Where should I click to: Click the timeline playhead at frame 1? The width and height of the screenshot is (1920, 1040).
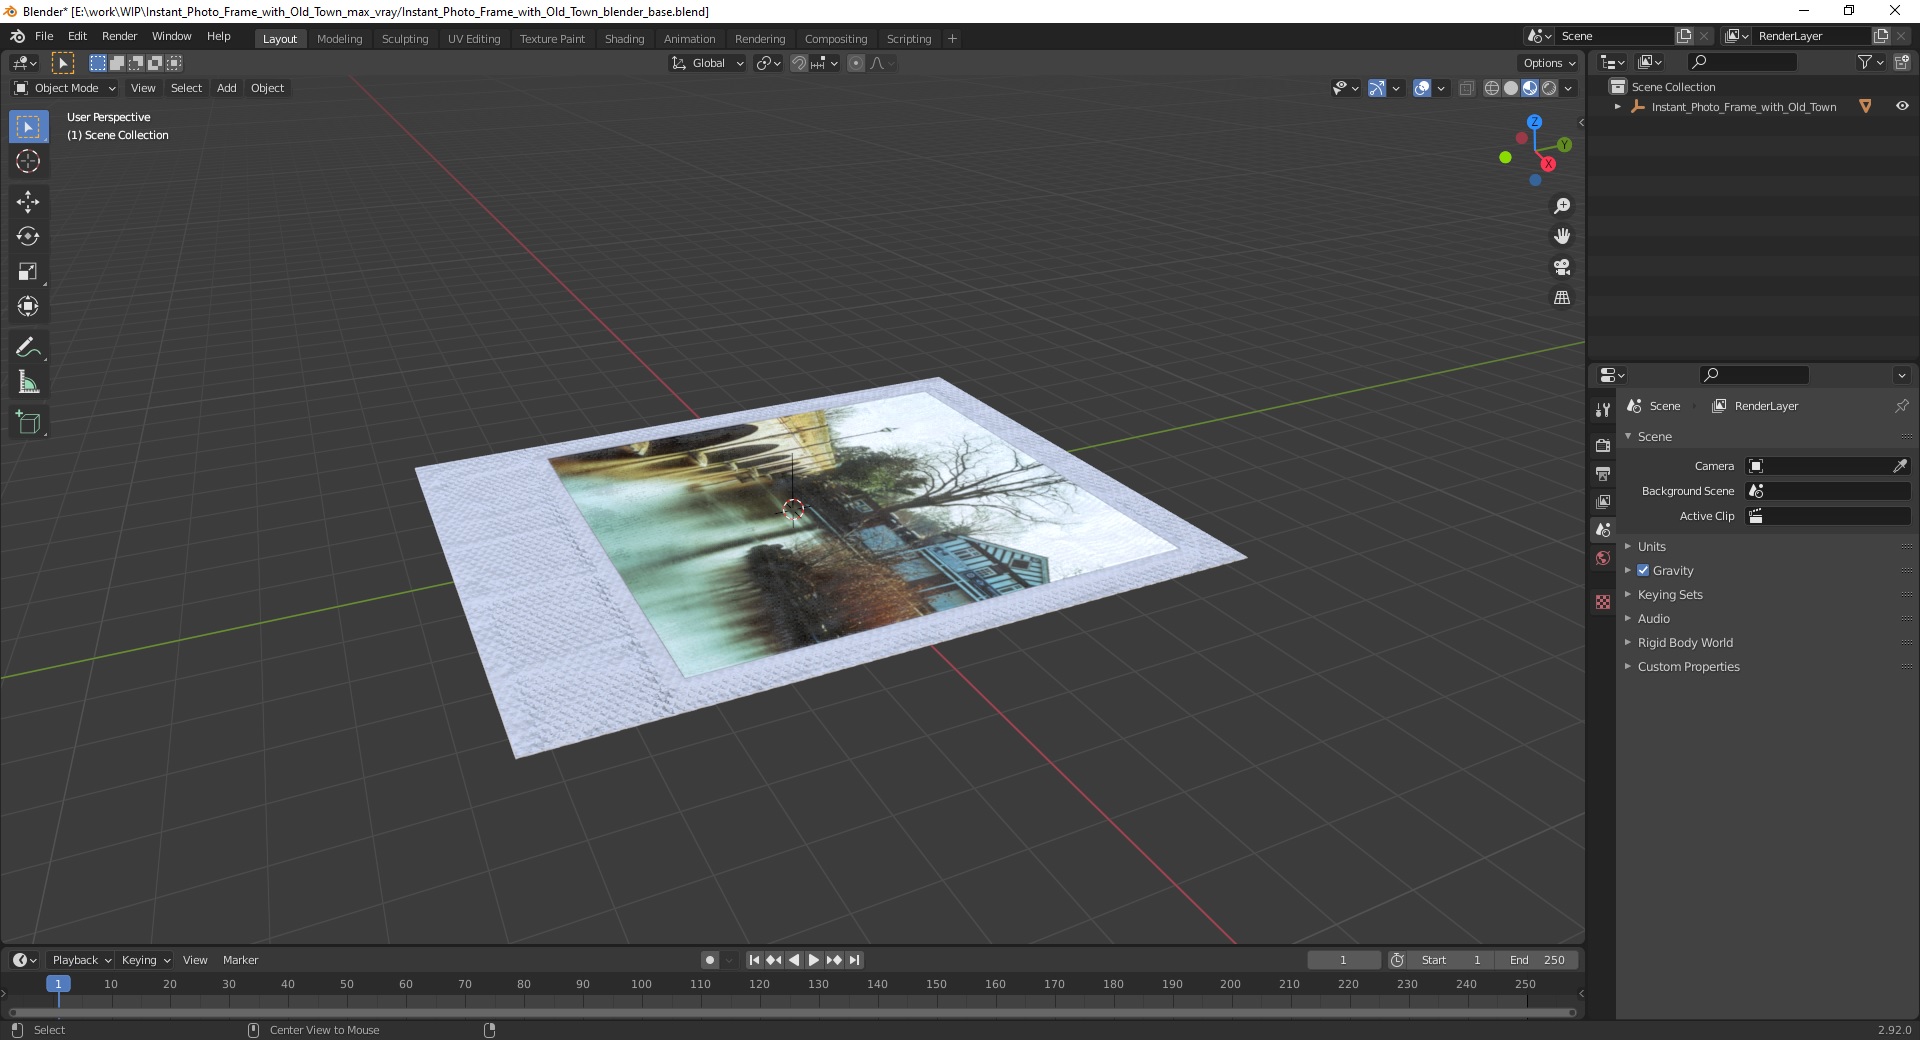58,984
